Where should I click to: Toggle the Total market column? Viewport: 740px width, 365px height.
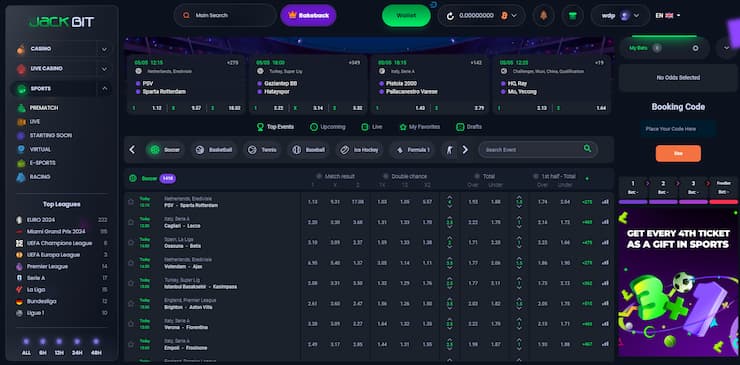click(484, 176)
